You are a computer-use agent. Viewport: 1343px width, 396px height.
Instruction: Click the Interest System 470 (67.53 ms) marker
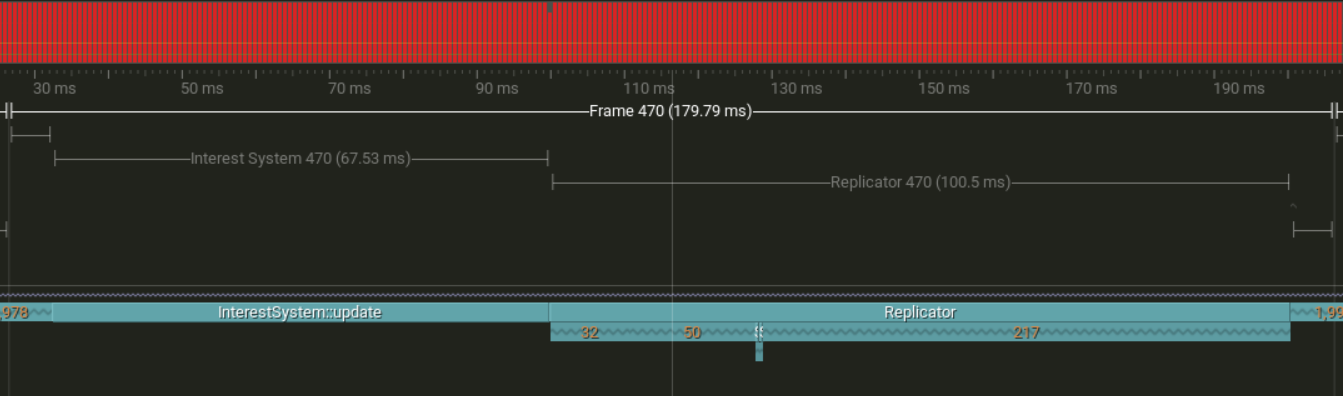pos(300,158)
